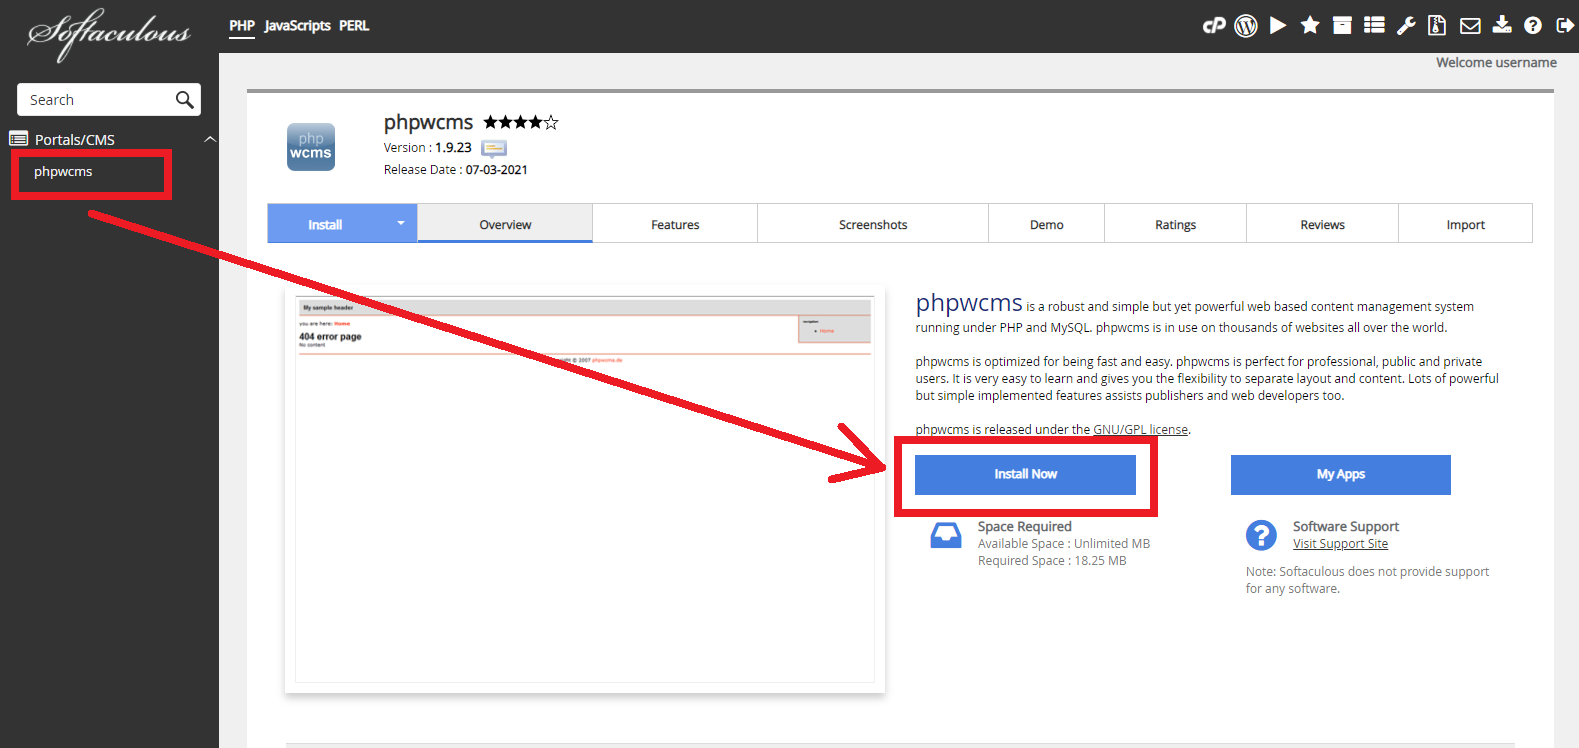This screenshot has width=1579, height=748.
Task: Open the help question mark icon
Action: point(1533,26)
